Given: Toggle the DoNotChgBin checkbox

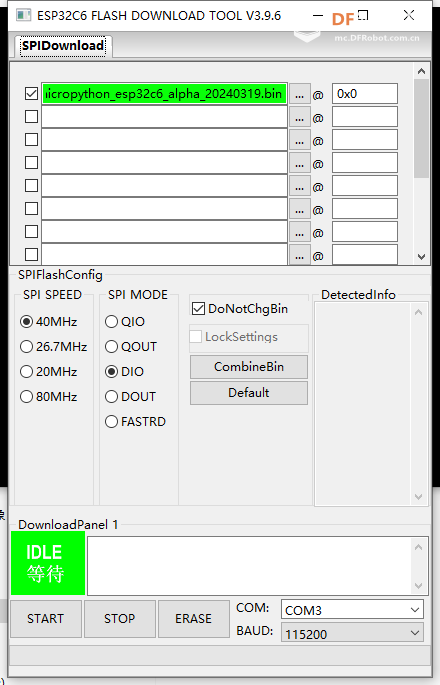Looking at the screenshot, I should 240,309.
